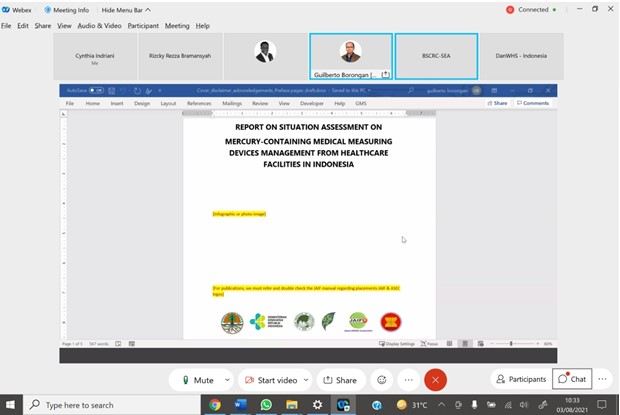This screenshot has height=415, width=620.
Task: Toggle AutoSave switch in shared Word
Action: click(x=96, y=91)
